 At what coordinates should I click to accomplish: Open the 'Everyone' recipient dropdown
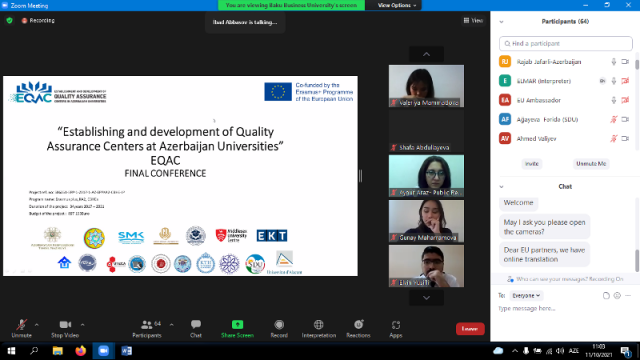(526, 296)
